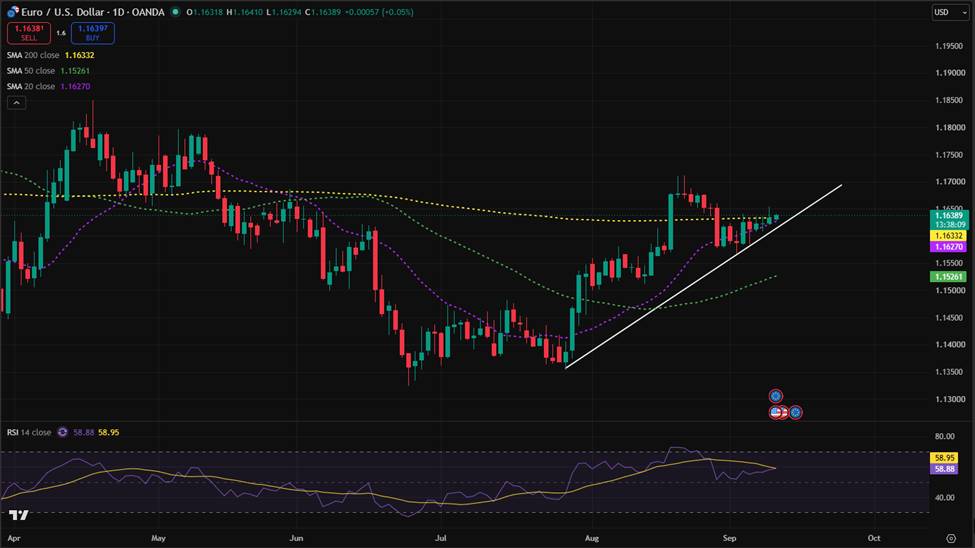The image size is (975, 548).
Task: Click the purple SMA 20 value 1.16270
Action: [x=75, y=86]
